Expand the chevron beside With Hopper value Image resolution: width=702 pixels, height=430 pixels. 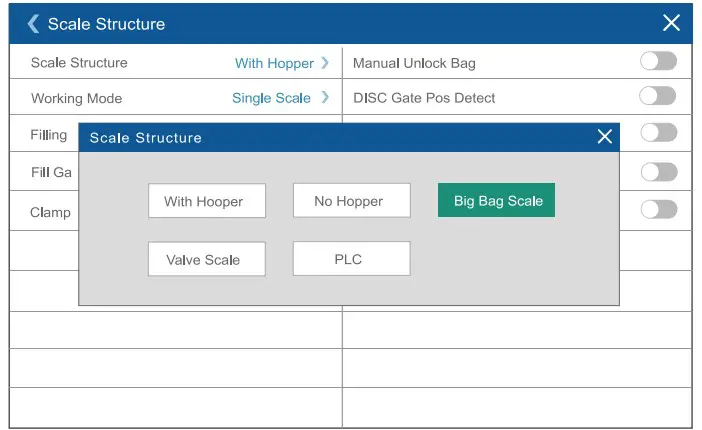point(325,63)
